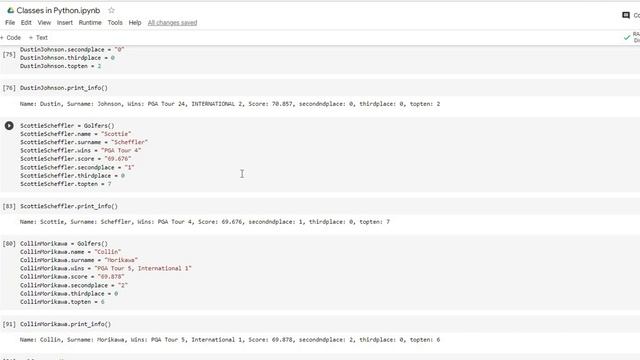This screenshot has width=640, height=360.
Task: Click line ScottieScheffler = Golfers()
Action: [x=67, y=126]
